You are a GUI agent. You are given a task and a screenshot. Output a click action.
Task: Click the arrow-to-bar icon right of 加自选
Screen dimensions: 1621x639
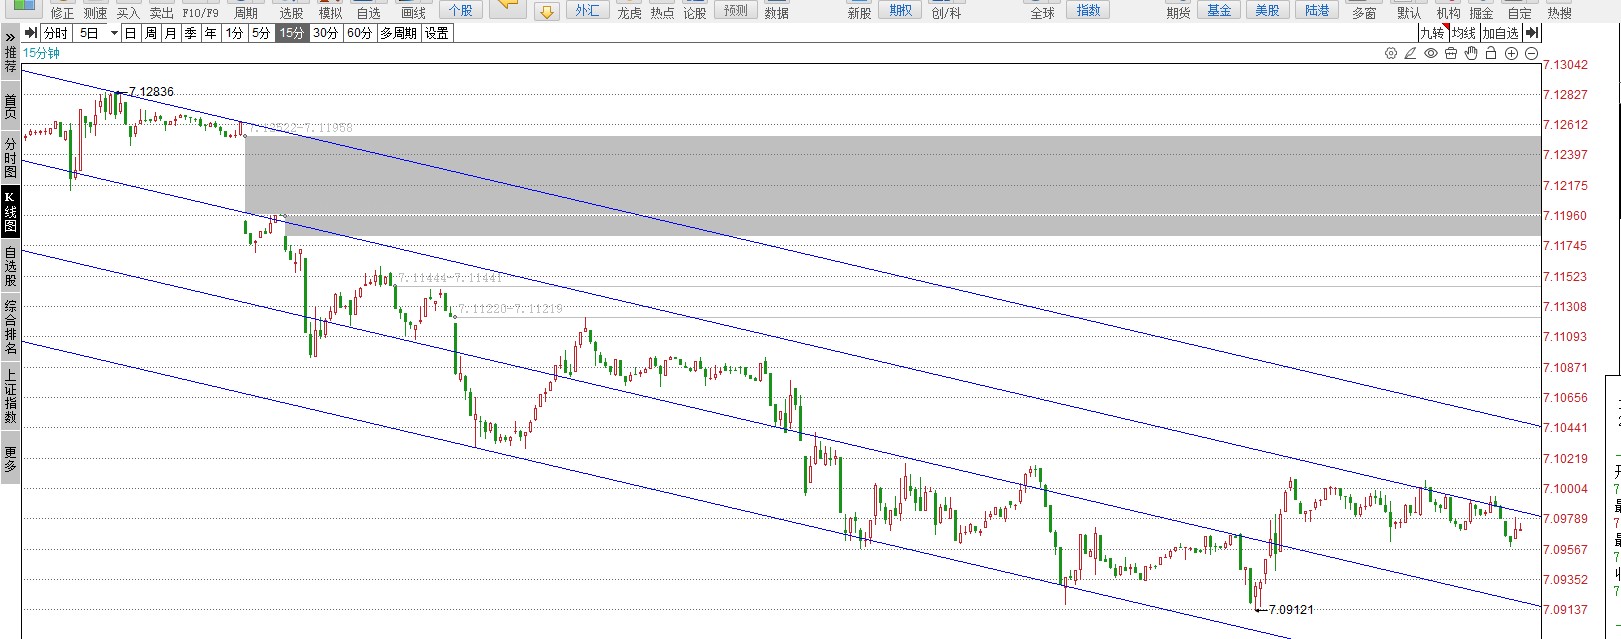click(1531, 33)
